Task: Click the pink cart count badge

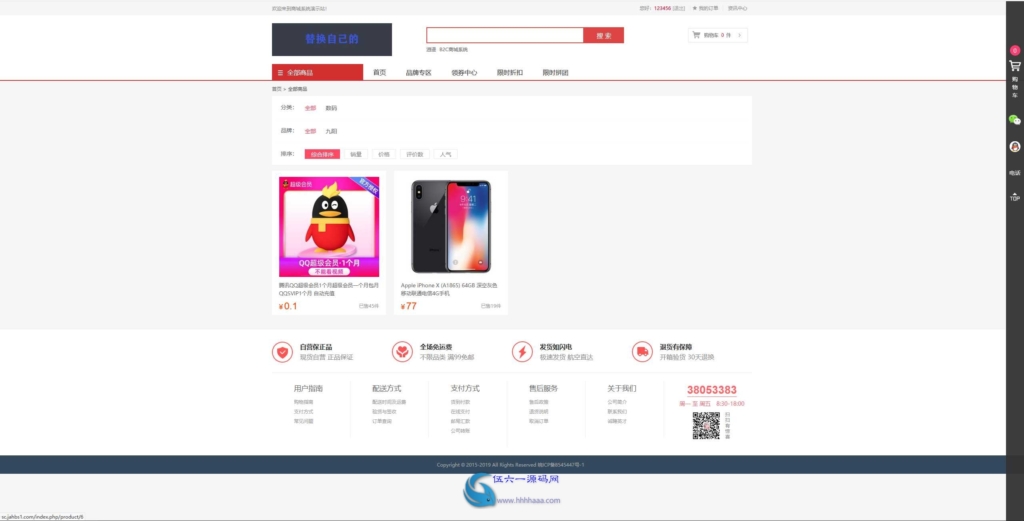Action: coord(1014,50)
